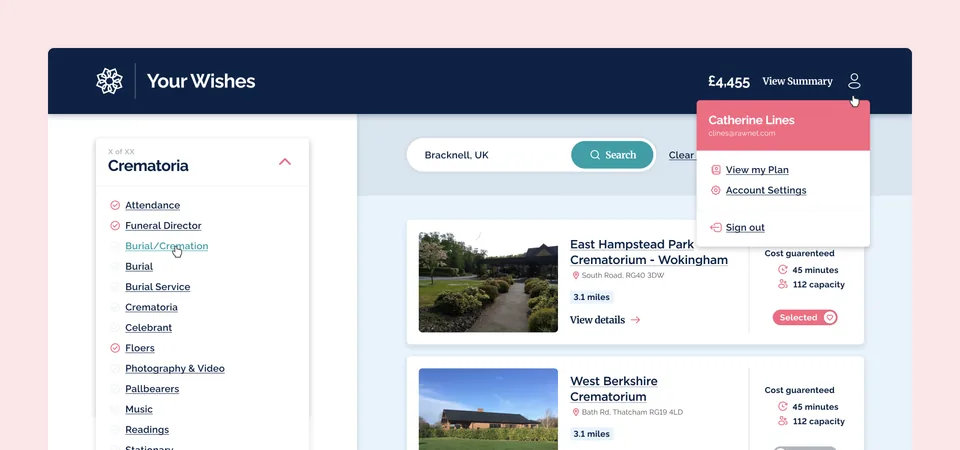Collapse the Crematoria panel chevron
This screenshot has width=960, height=450.
(285, 162)
